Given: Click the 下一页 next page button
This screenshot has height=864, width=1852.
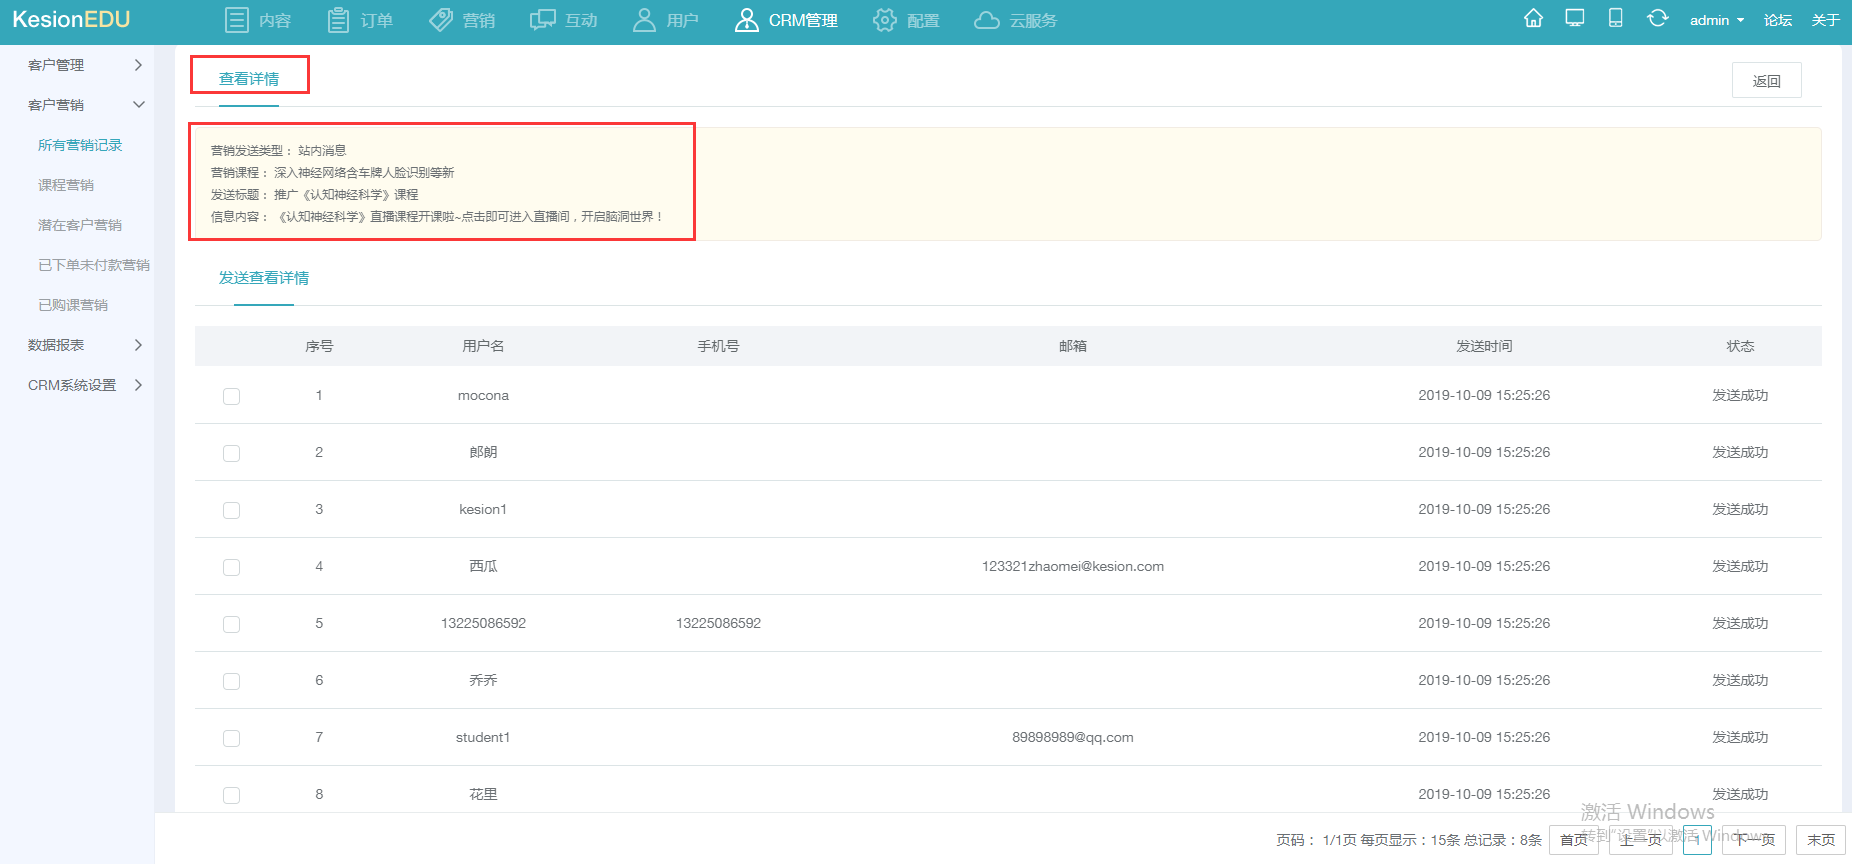Looking at the screenshot, I should point(1754,839).
